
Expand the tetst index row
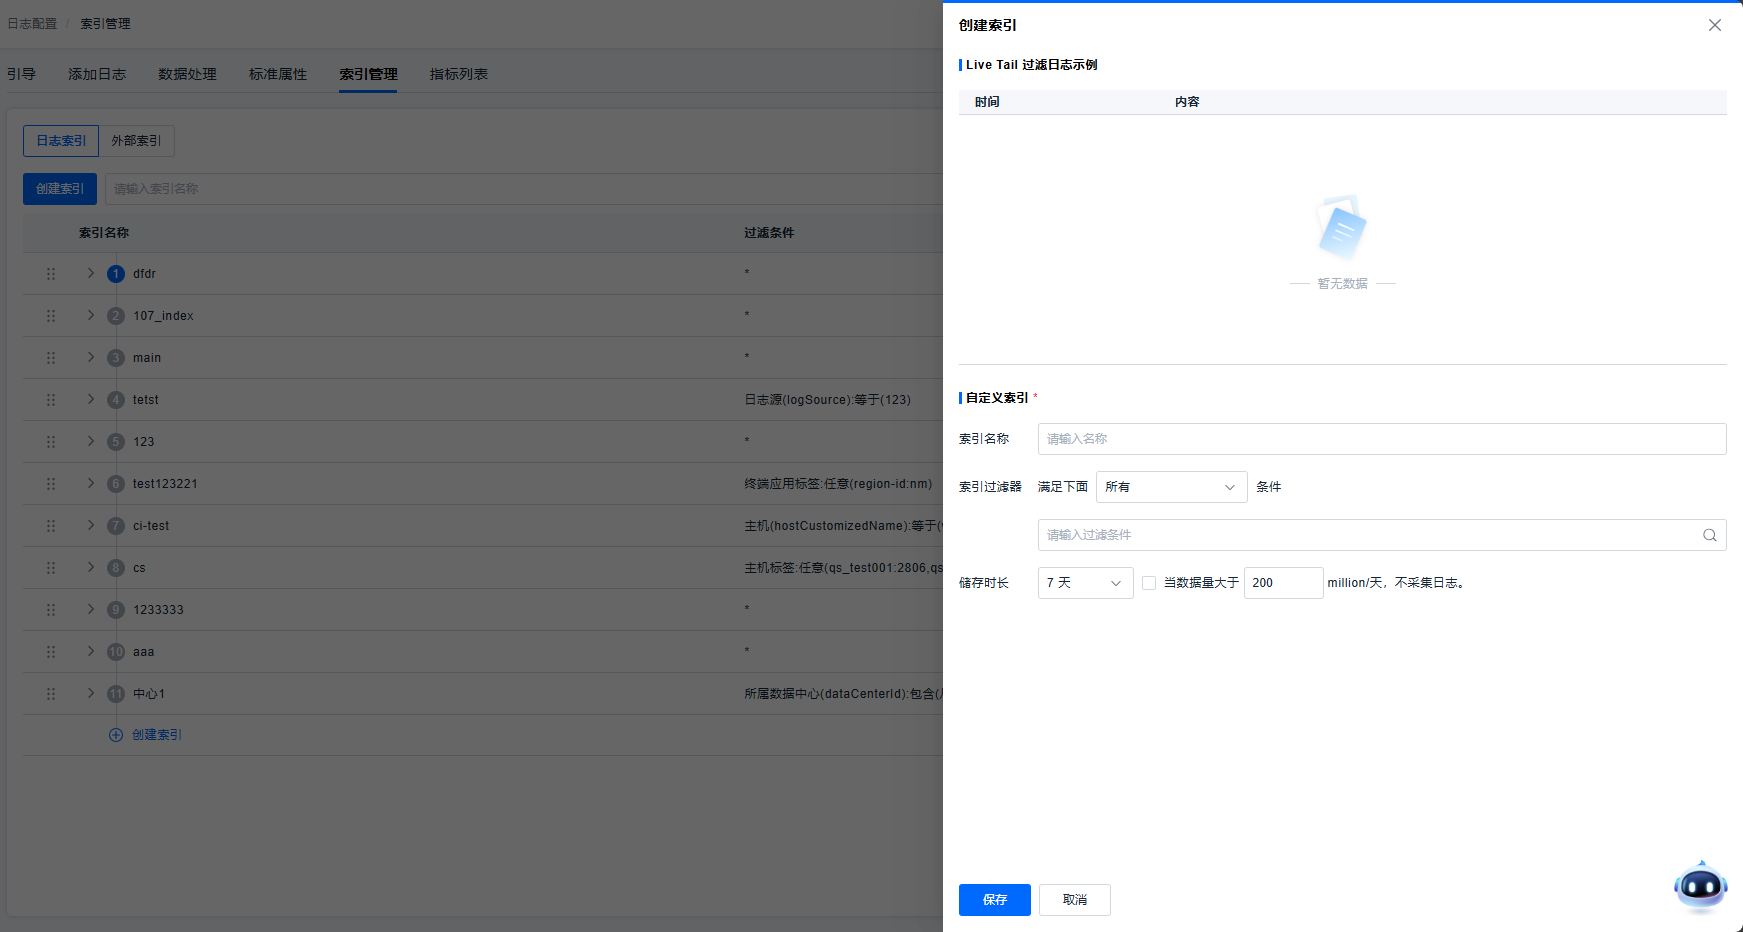tap(91, 400)
